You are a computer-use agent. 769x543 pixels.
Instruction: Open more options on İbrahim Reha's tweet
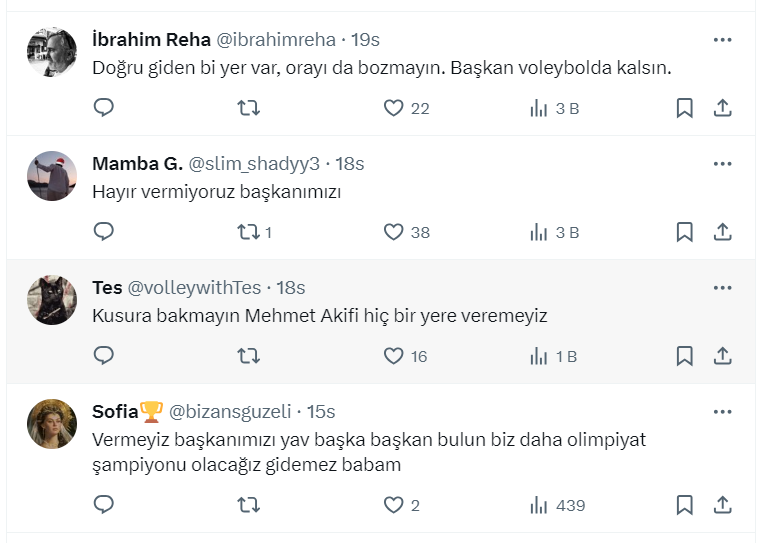point(723,40)
